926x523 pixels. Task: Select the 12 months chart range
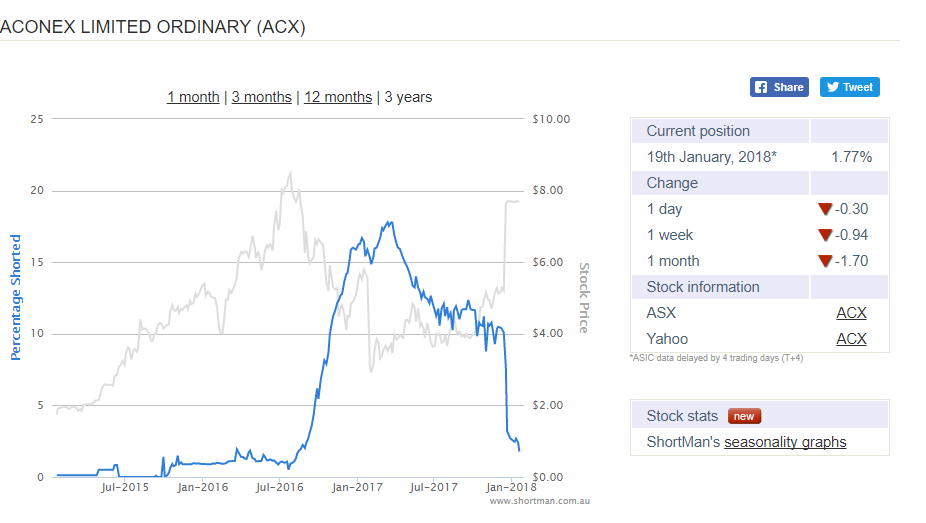point(338,97)
